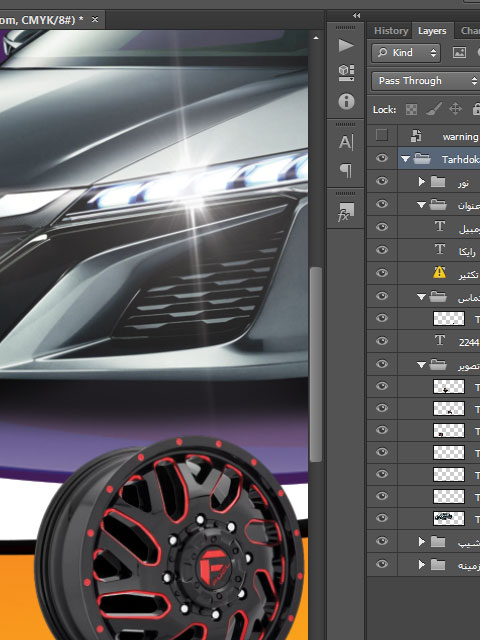Select the رایکا layer name

(x=467, y=252)
